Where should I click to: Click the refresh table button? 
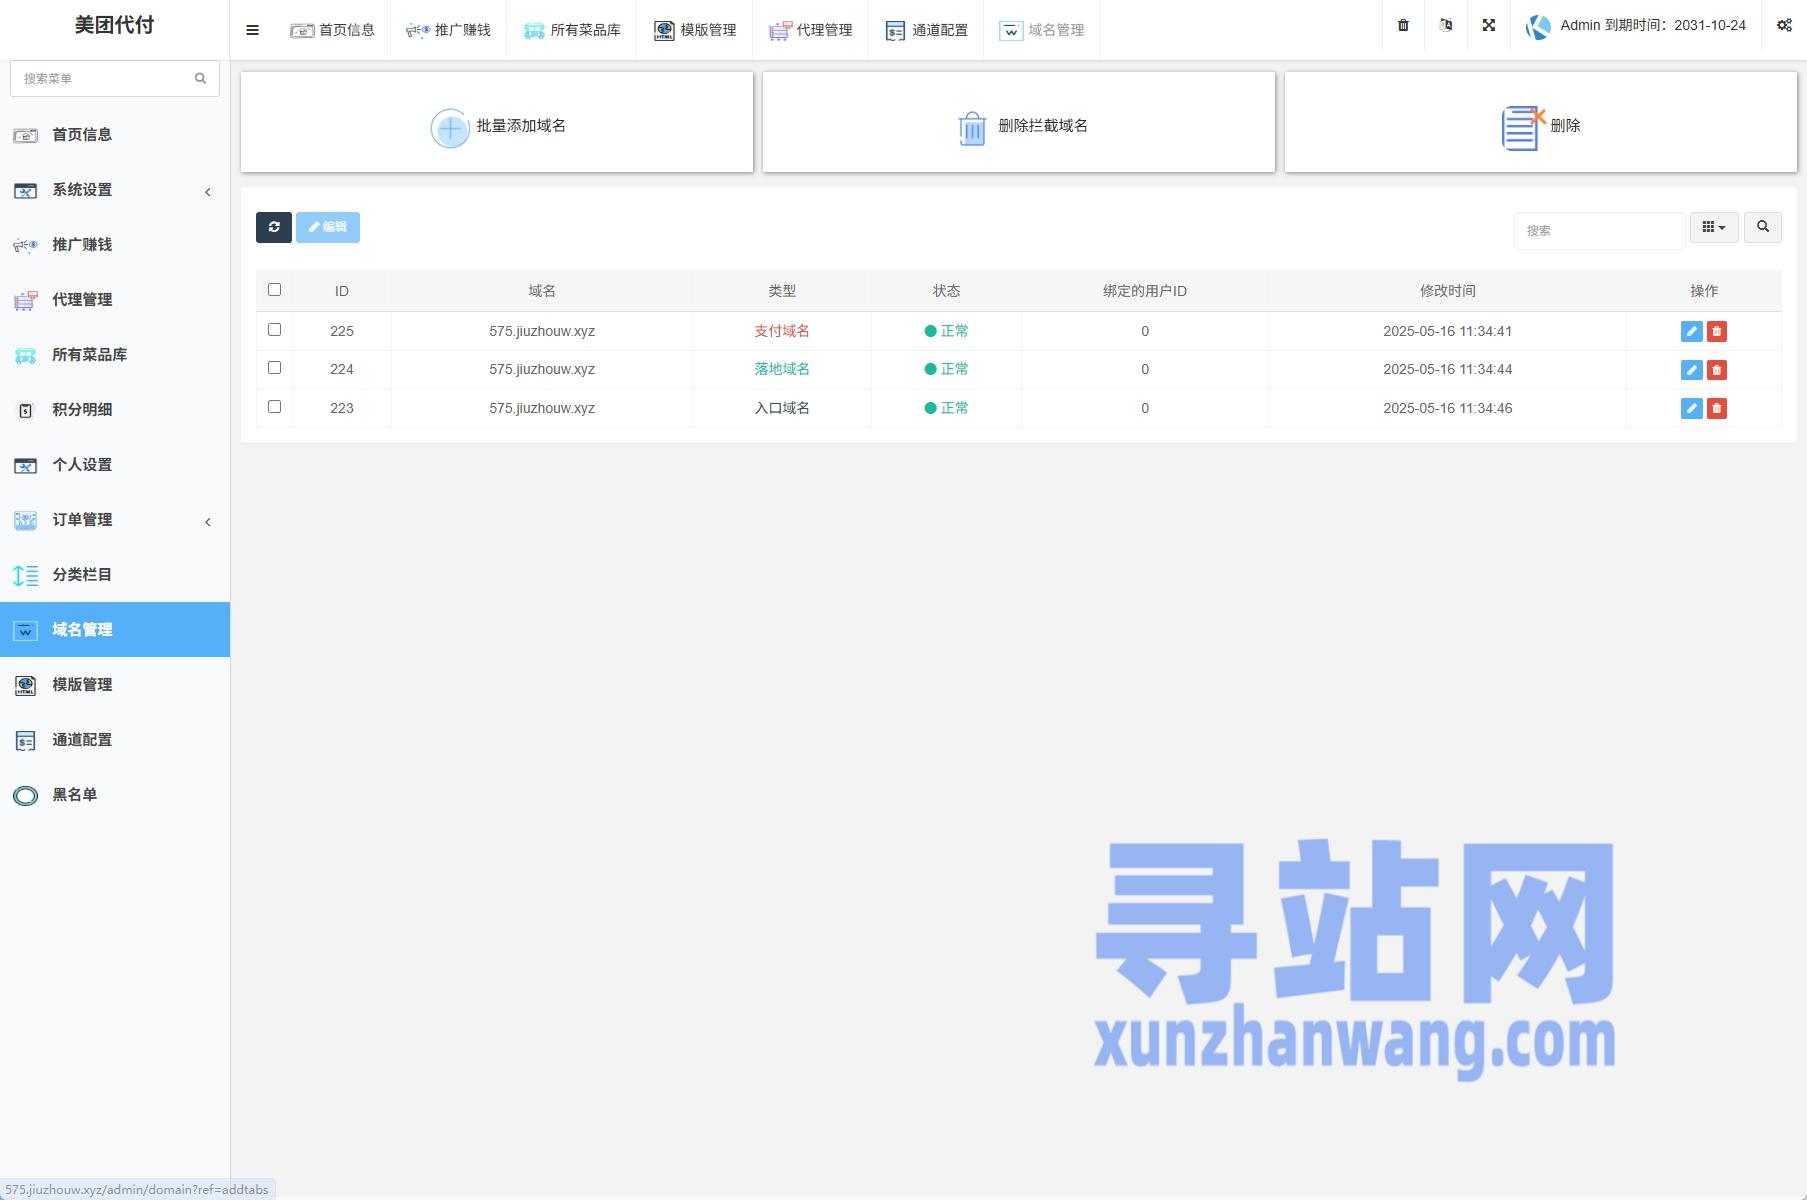click(x=274, y=227)
